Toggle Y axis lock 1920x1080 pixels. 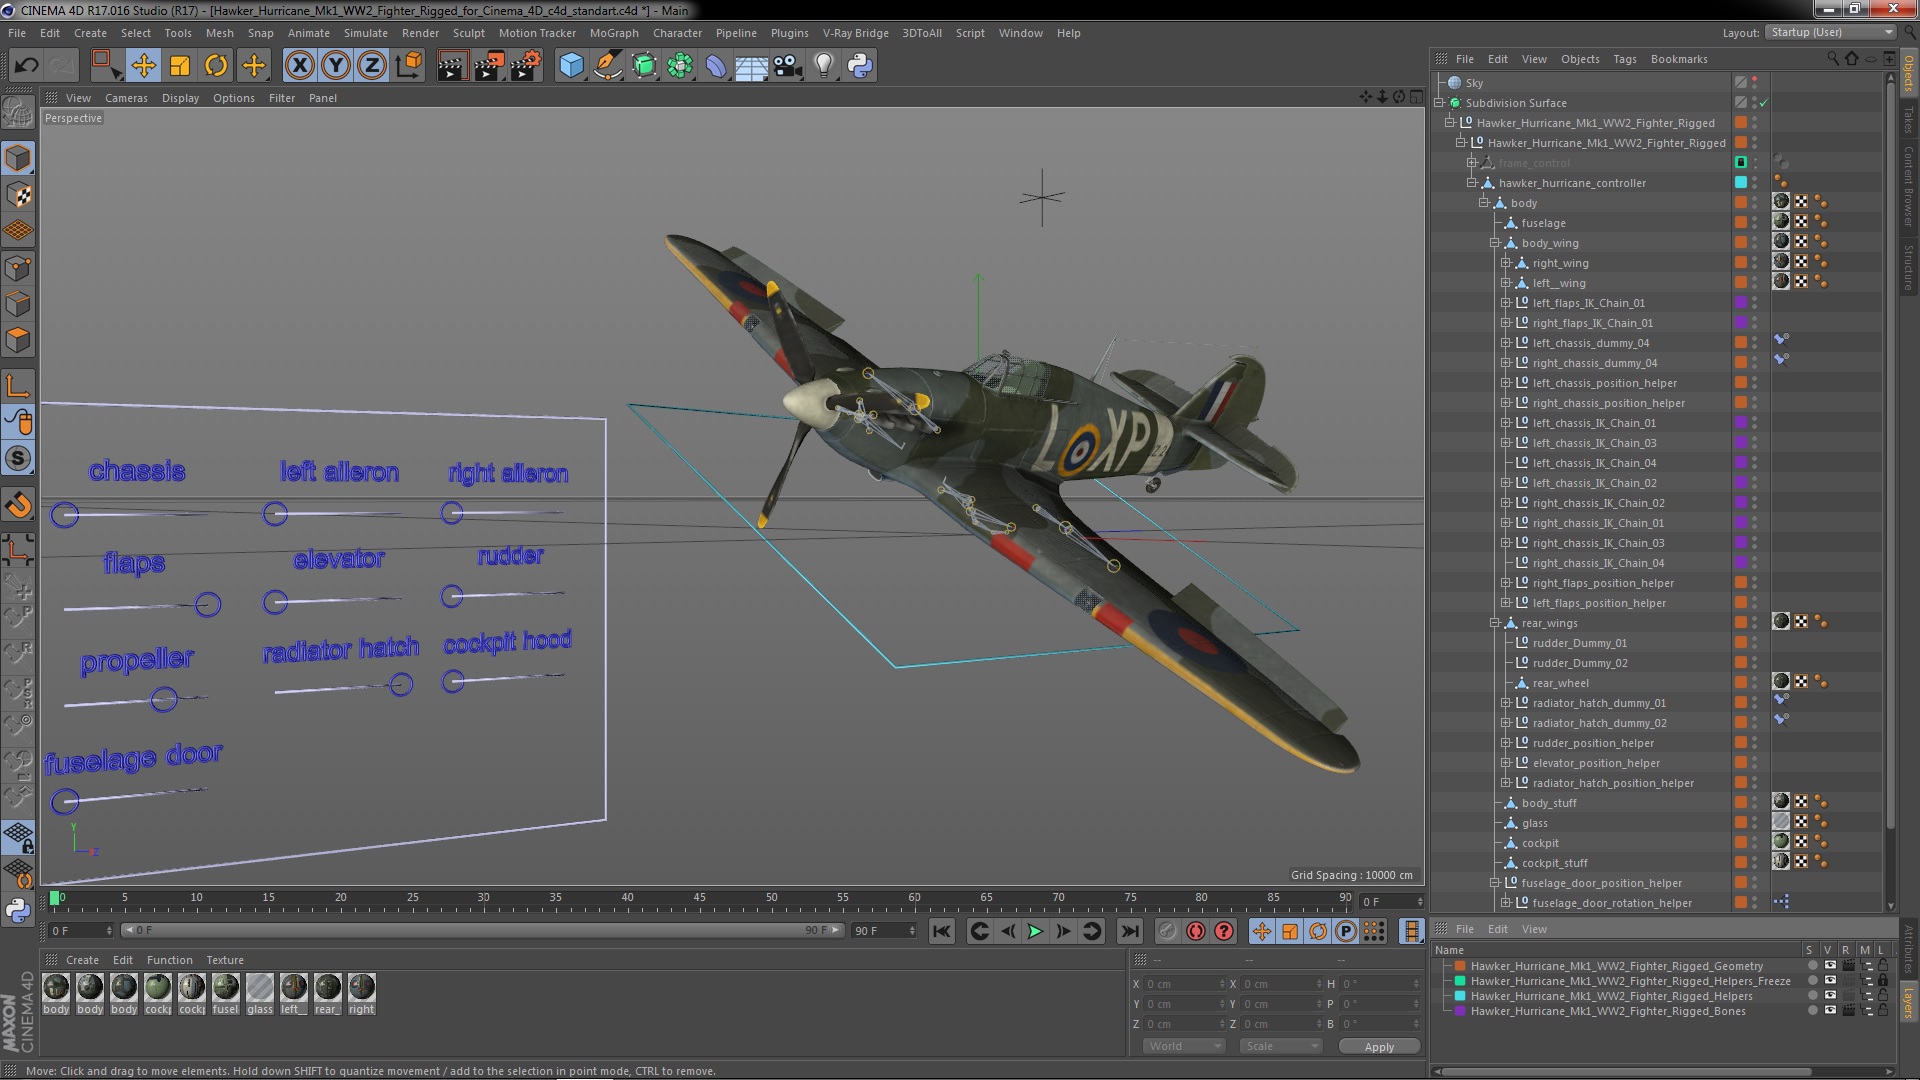[336, 66]
